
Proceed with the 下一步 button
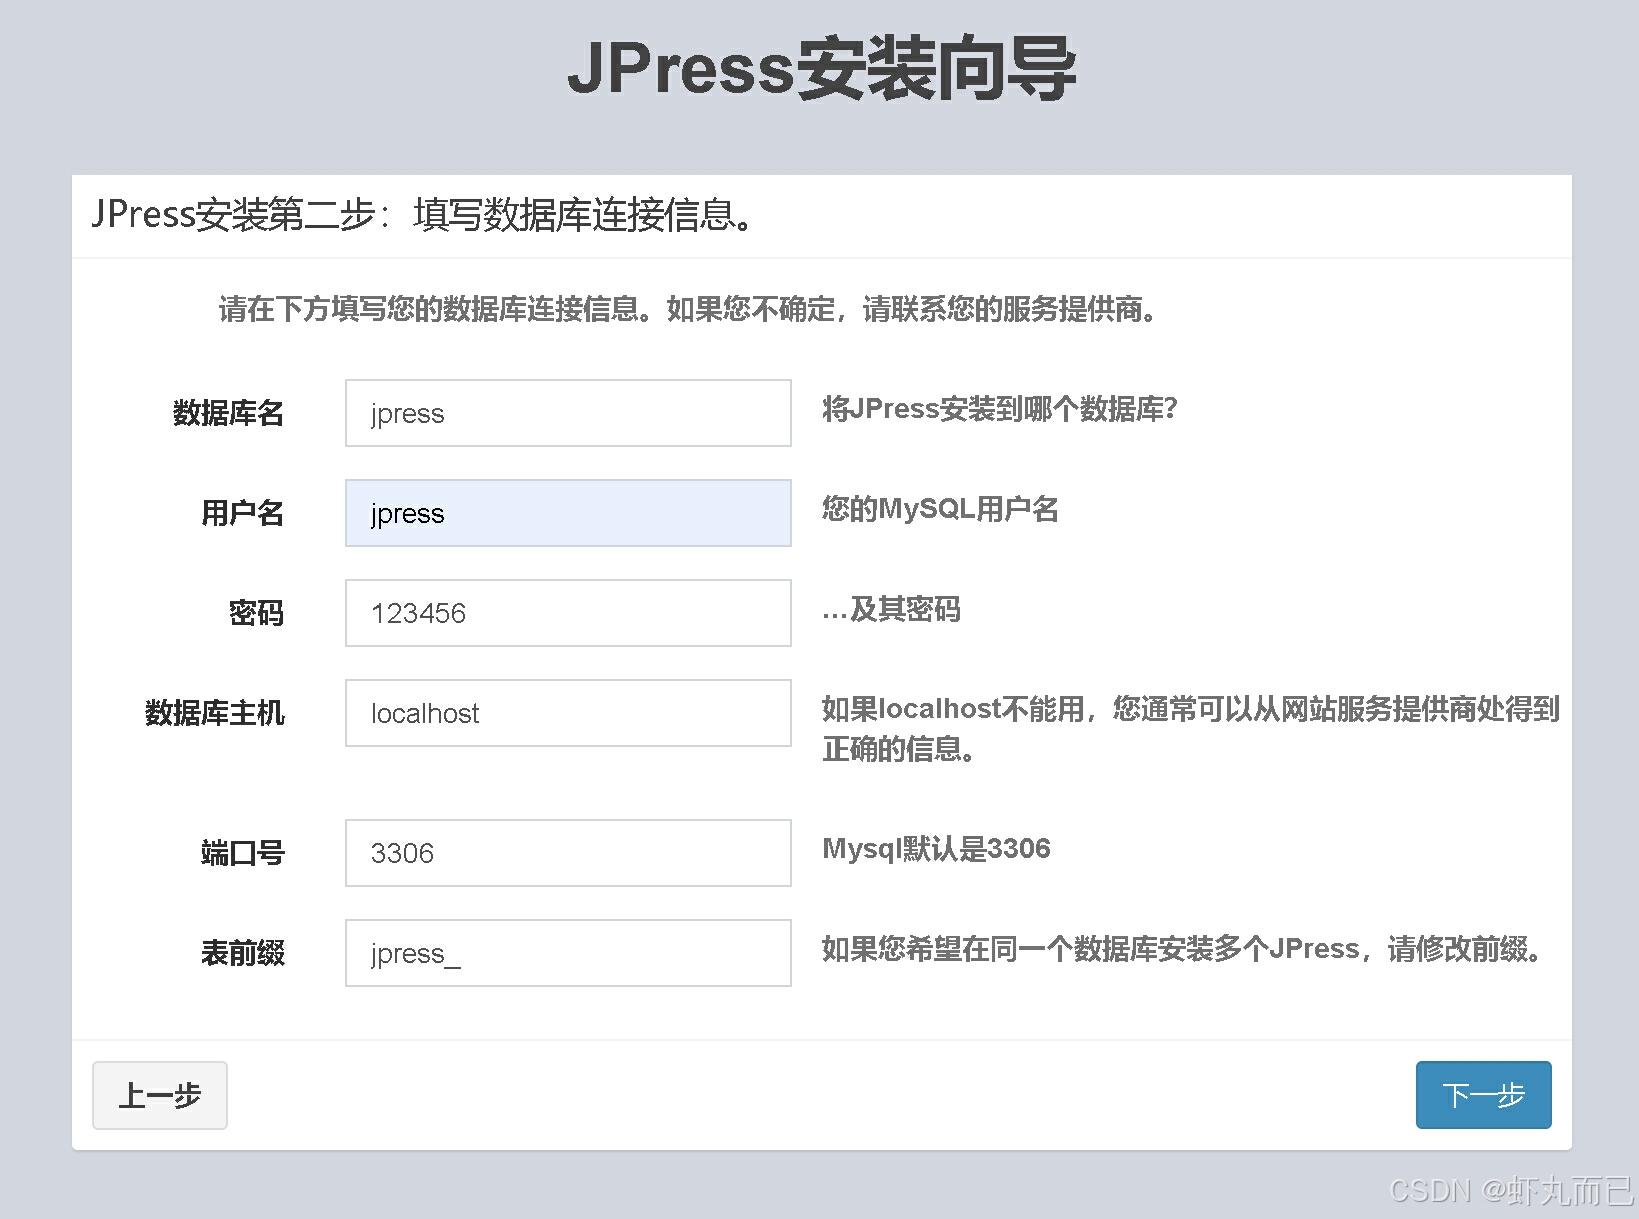pos(1483,1095)
